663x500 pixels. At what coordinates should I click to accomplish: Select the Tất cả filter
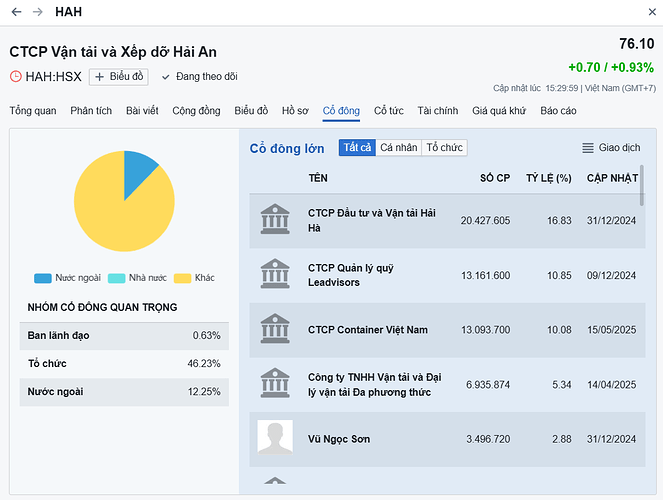coord(357,148)
